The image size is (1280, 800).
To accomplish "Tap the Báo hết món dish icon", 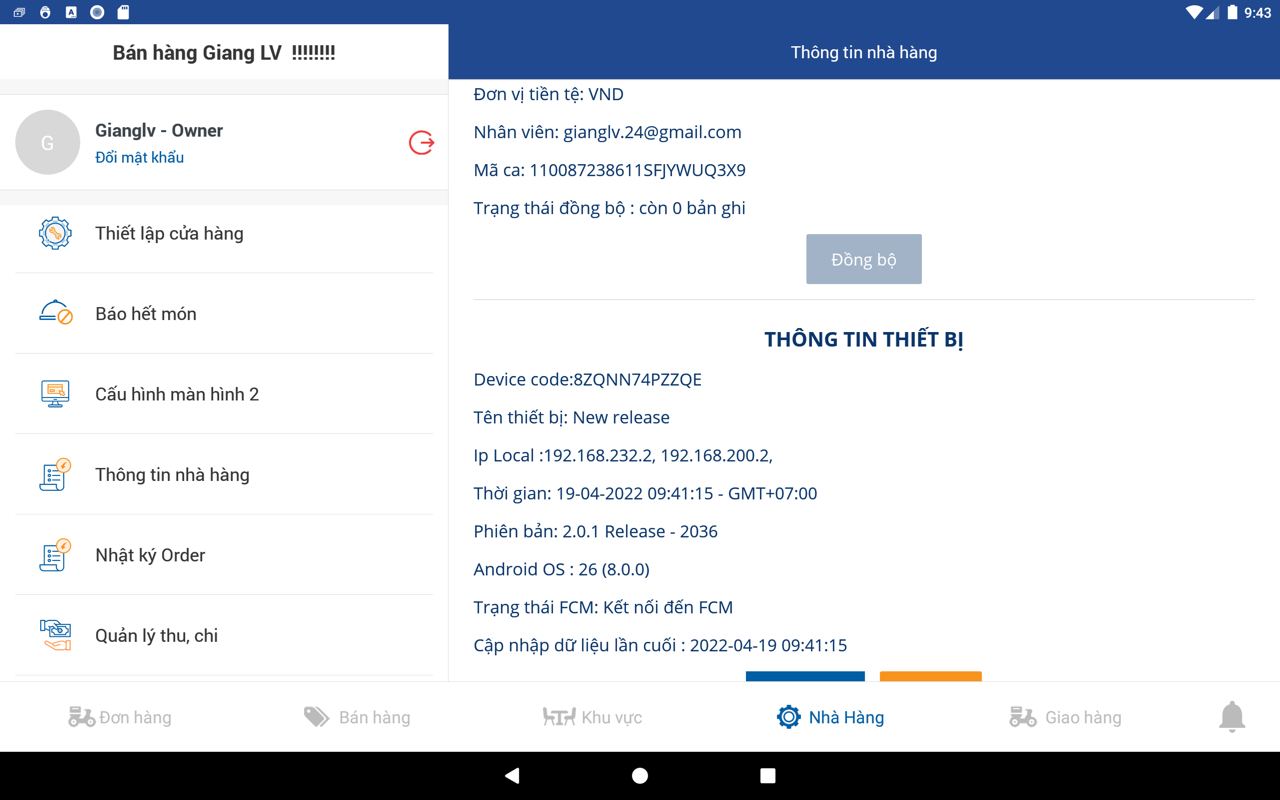I will [x=55, y=313].
